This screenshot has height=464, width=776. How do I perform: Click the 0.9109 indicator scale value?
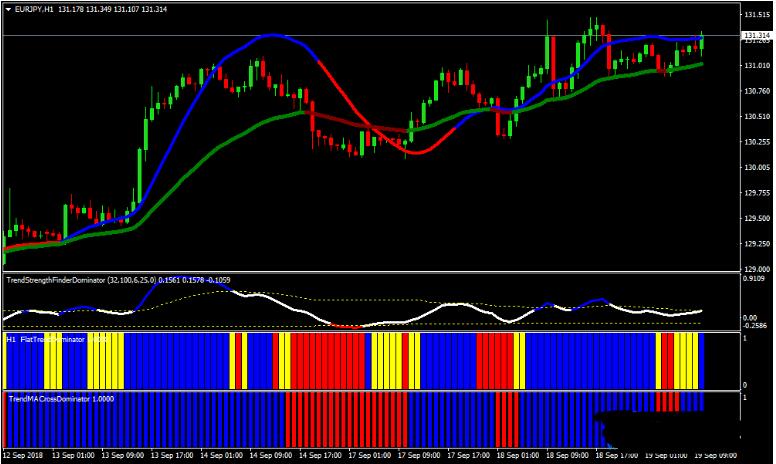(x=755, y=278)
